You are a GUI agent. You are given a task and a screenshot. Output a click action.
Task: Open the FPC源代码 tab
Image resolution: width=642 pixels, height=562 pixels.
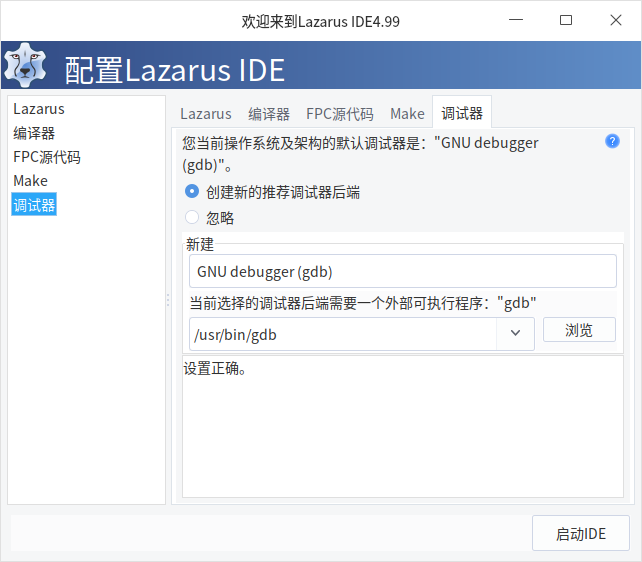339,114
